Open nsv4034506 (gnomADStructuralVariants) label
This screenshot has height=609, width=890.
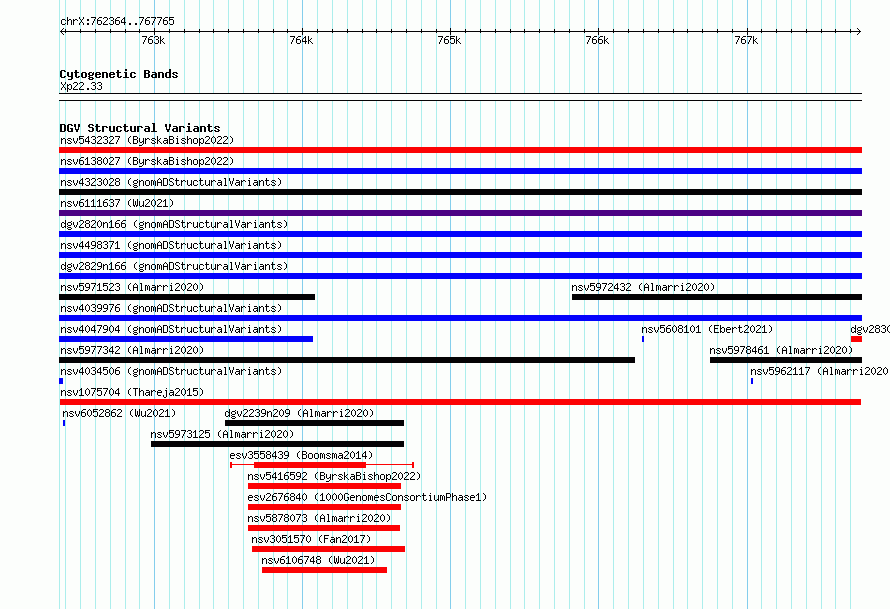[x=171, y=371]
